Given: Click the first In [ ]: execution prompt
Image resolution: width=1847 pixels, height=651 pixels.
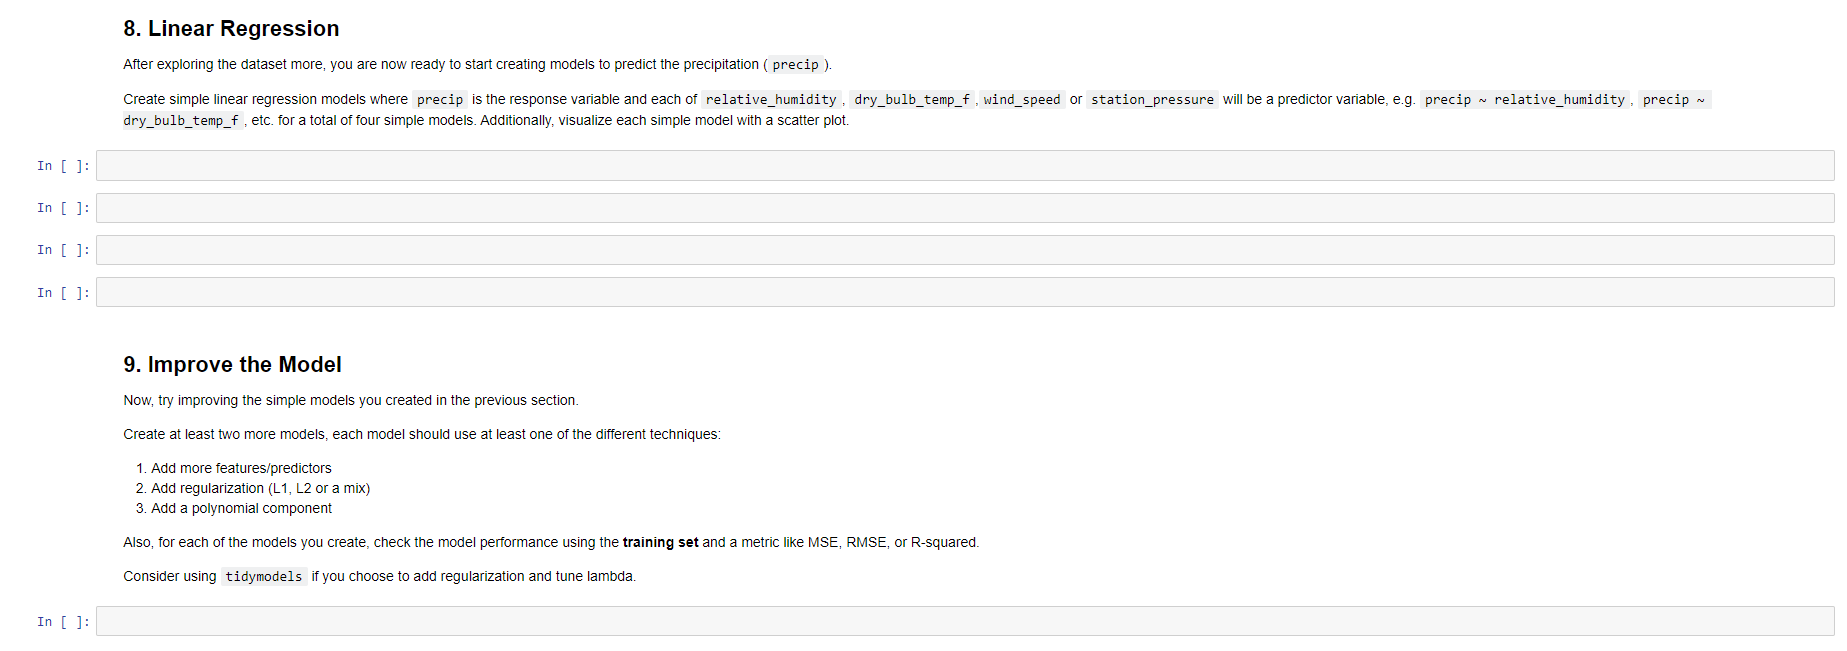Looking at the screenshot, I should (x=62, y=165).
